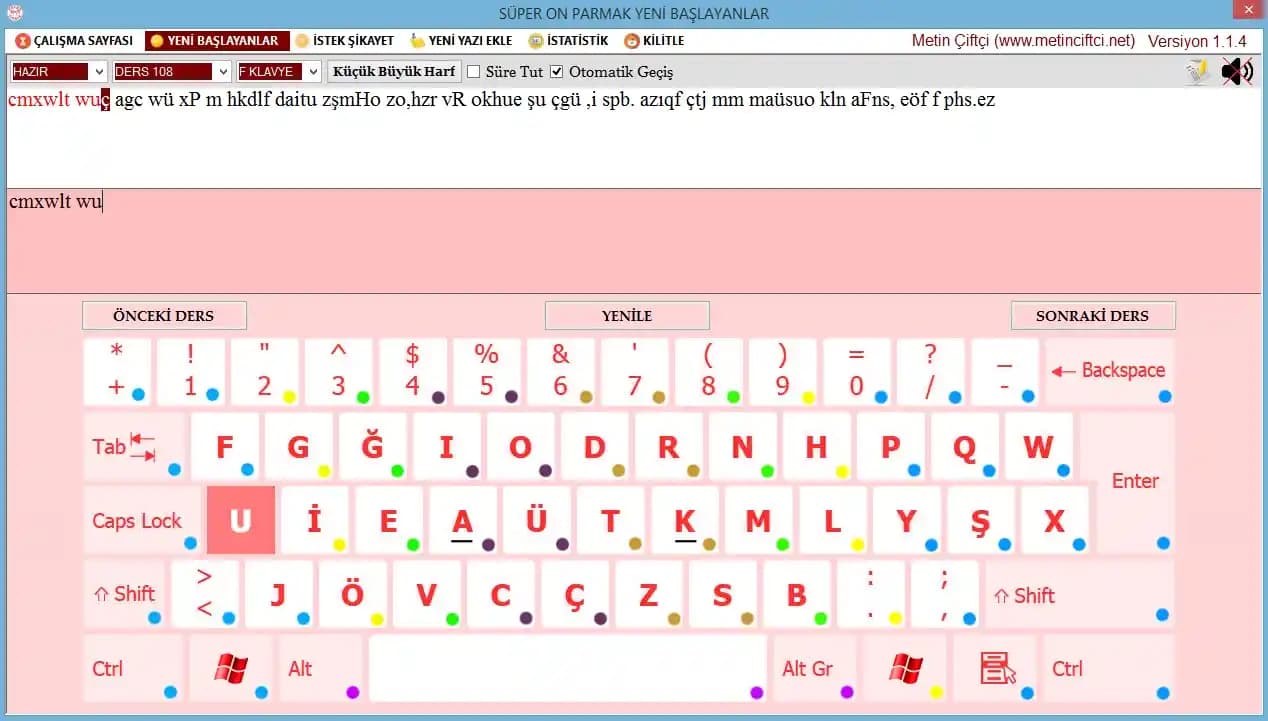Viewport: 1268px width, 721px height.
Task: Open the ÇALIŞMA SAYFASI menu
Action: [75, 41]
